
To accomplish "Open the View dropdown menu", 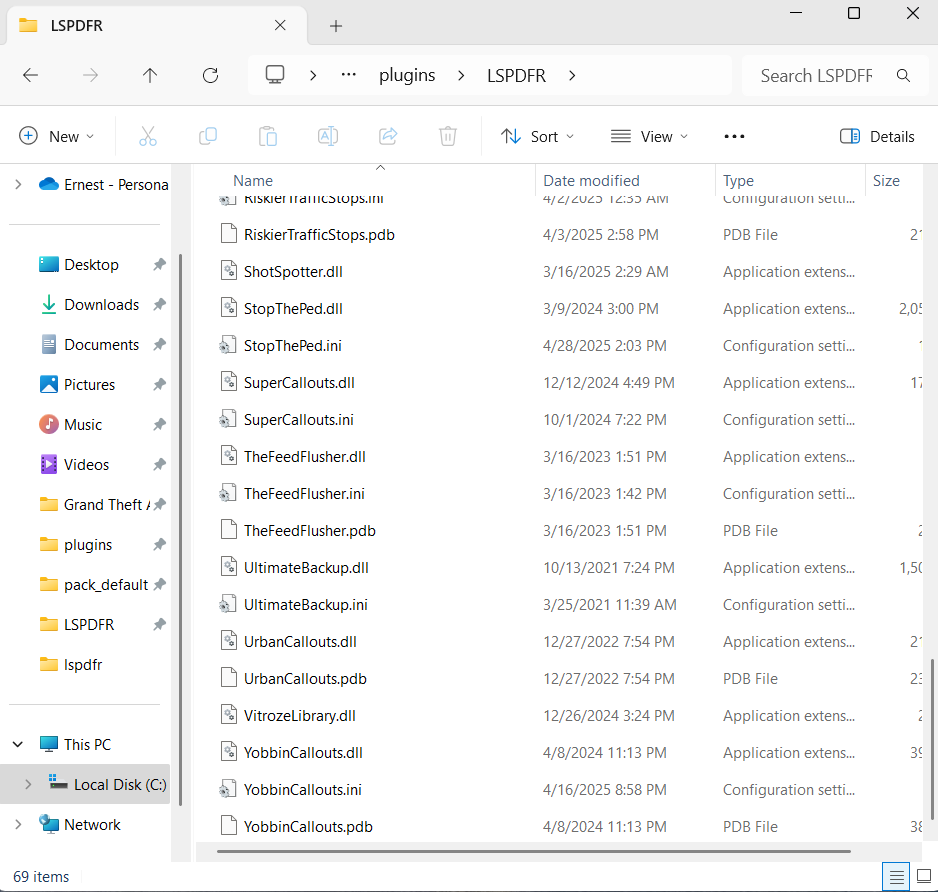I will 649,136.
